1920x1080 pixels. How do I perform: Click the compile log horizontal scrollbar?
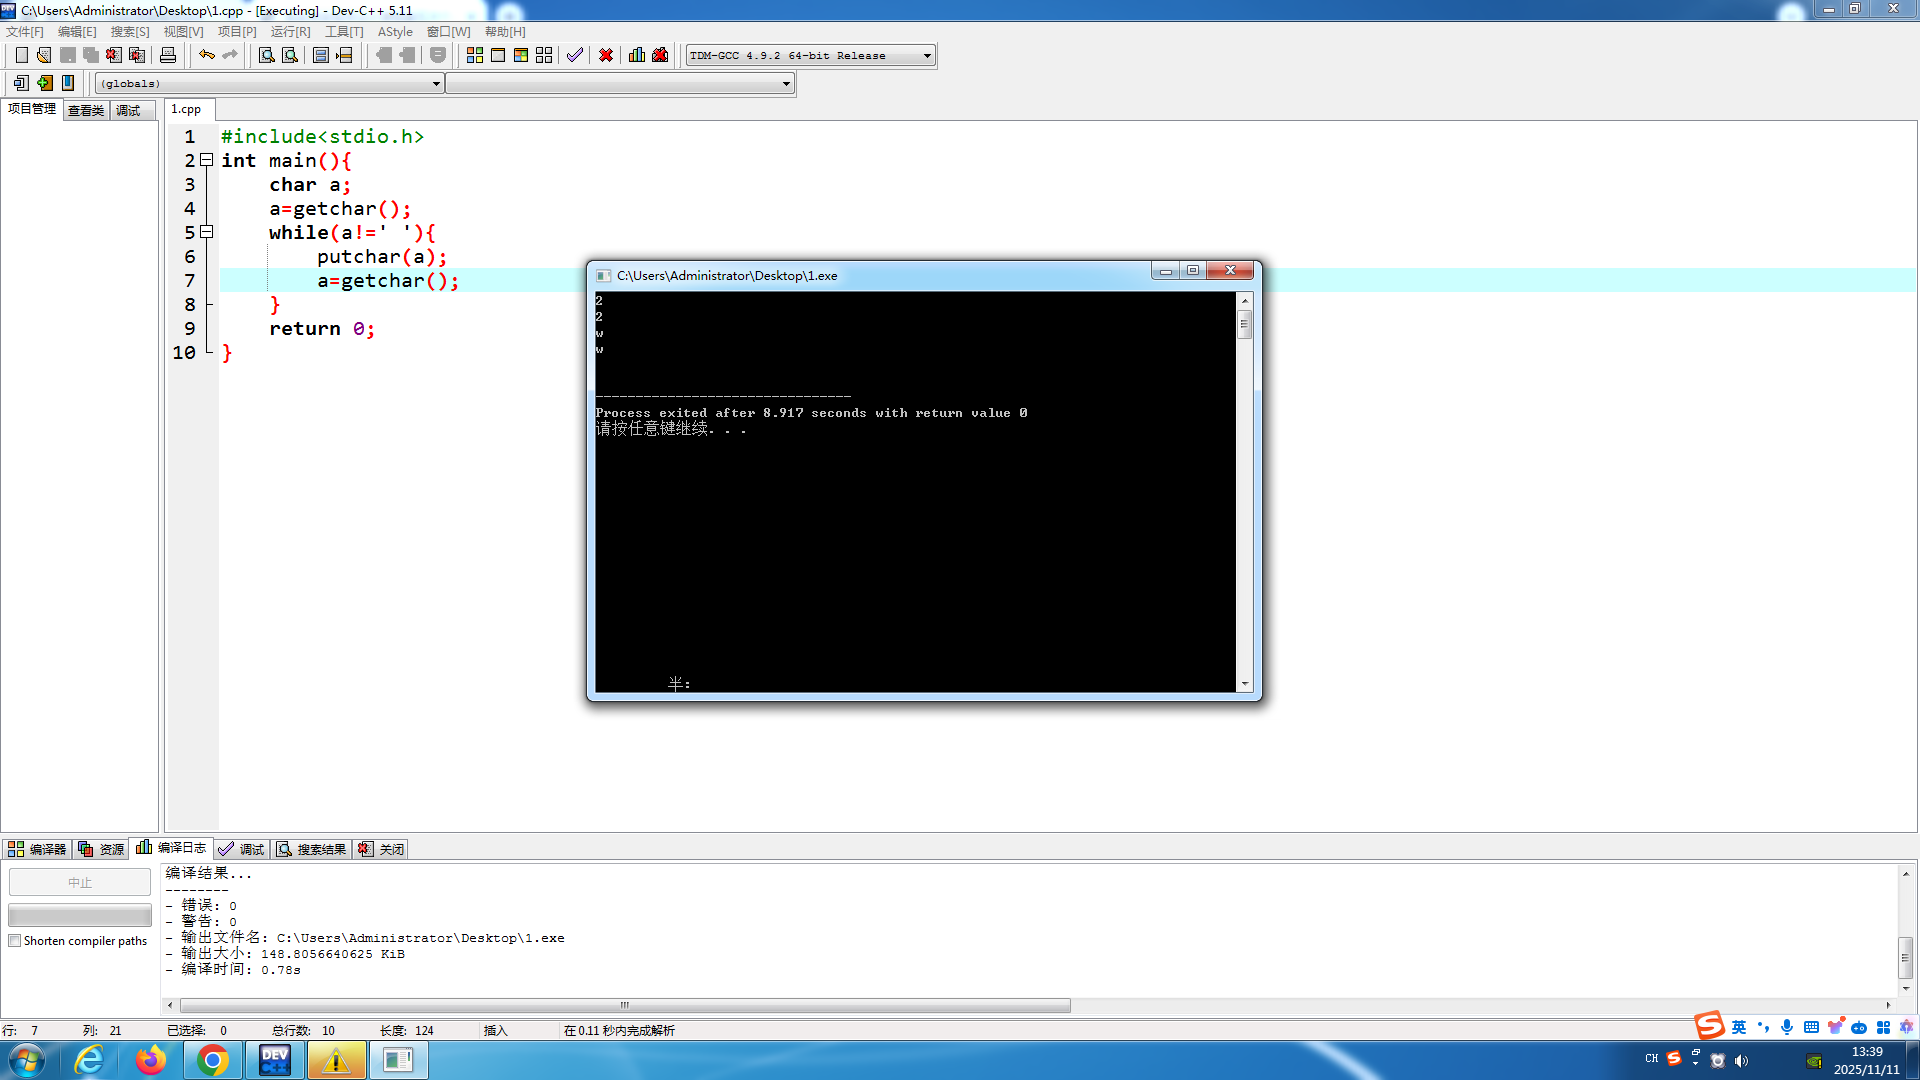pos(625,1005)
